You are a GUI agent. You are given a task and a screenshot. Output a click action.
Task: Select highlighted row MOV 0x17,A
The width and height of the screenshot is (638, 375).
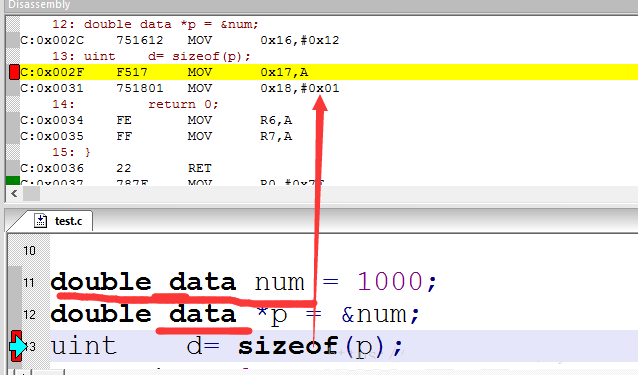click(329, 72)
